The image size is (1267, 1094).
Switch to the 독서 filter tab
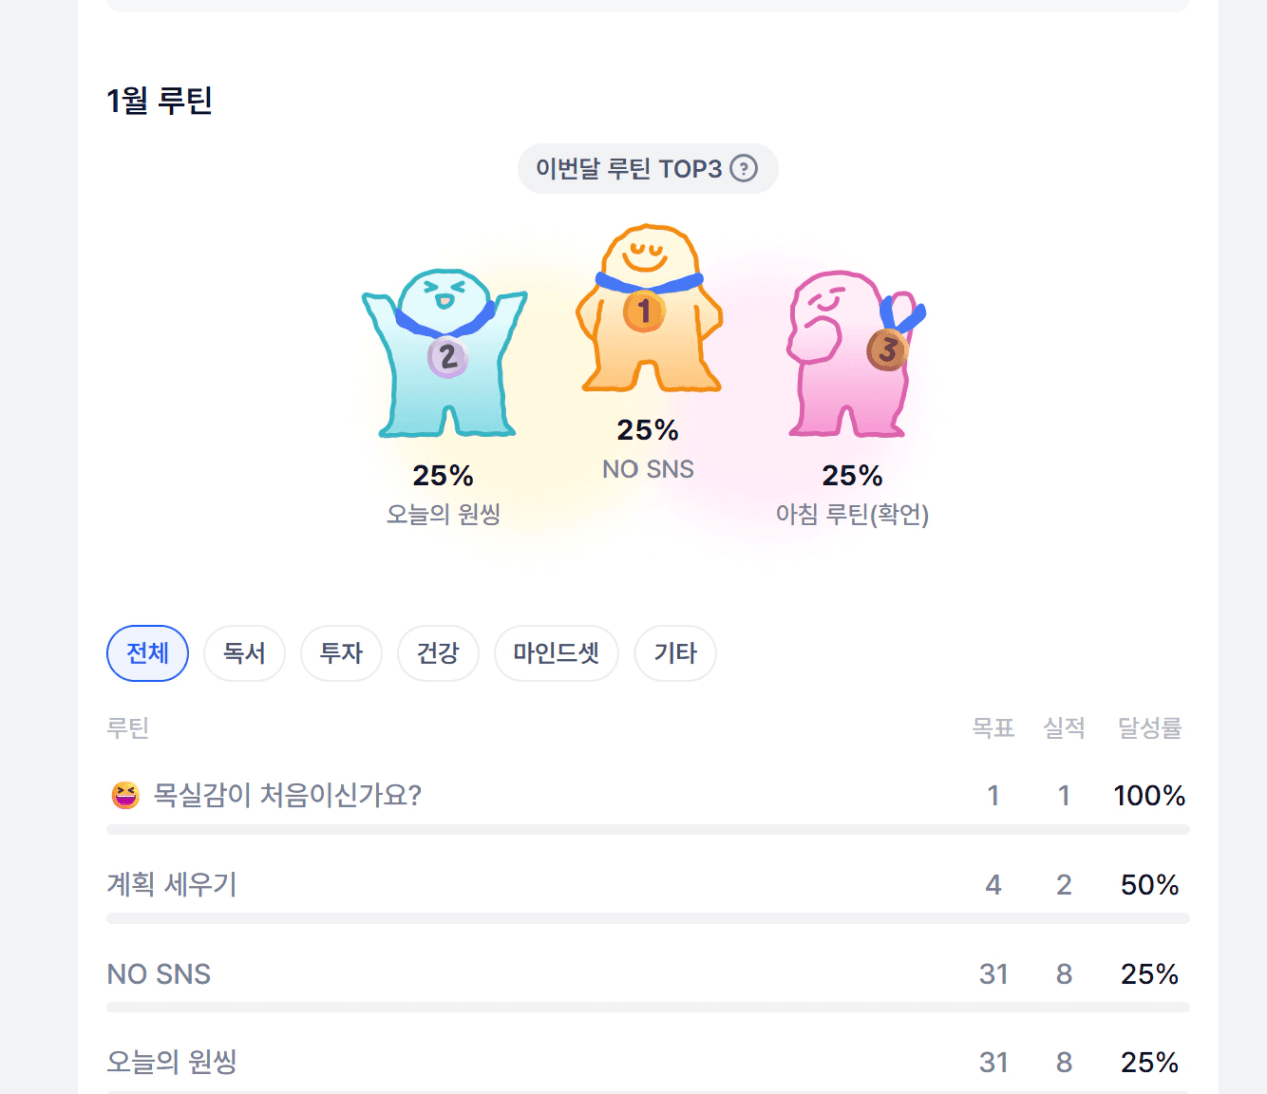[244, 653]
